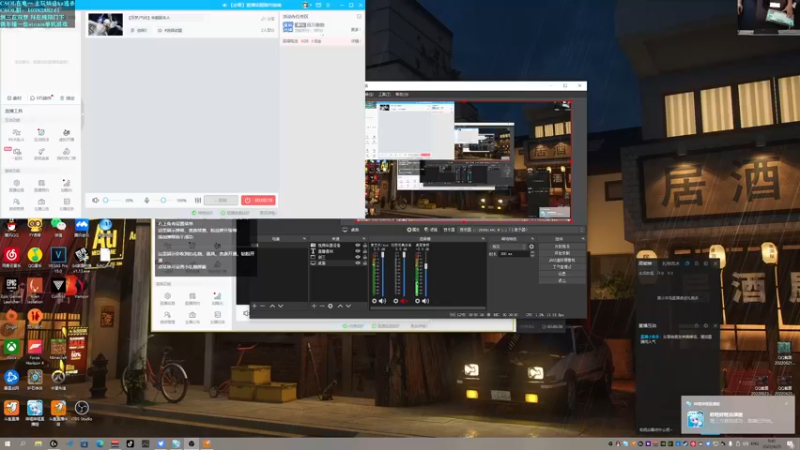The image size is (800, 450).
Task: Click microphone icon in the stream helper bottom bar
Action: click(146, 200)
